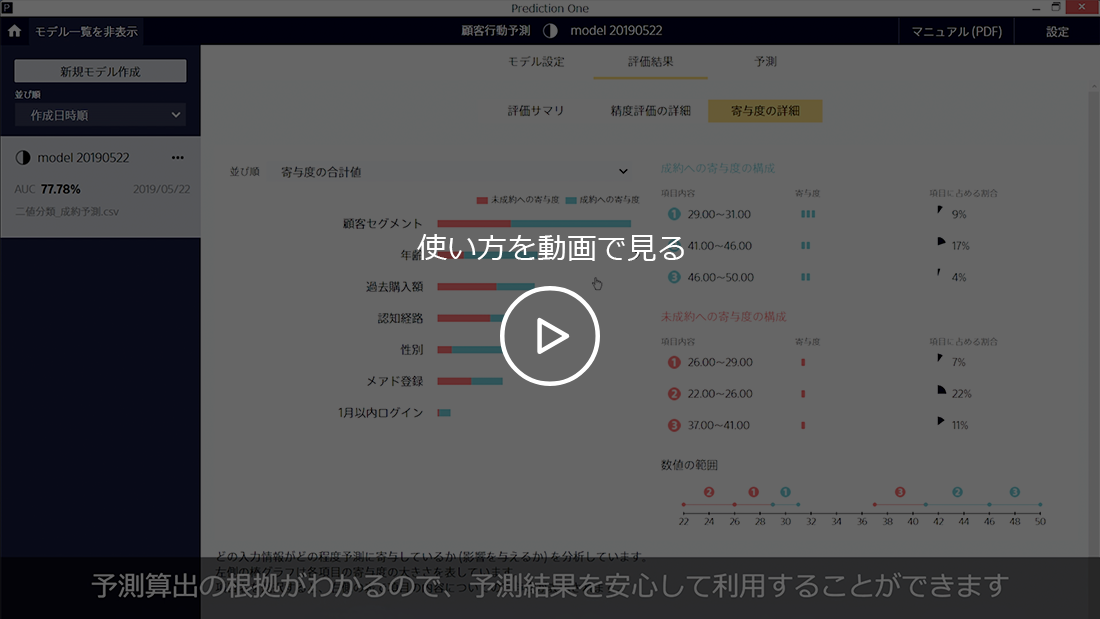Click the half-circle icon beside model 20190522 title
The height and width of the screenshot is (619, 1100).
pyautogui.click(x=550, y=31)
